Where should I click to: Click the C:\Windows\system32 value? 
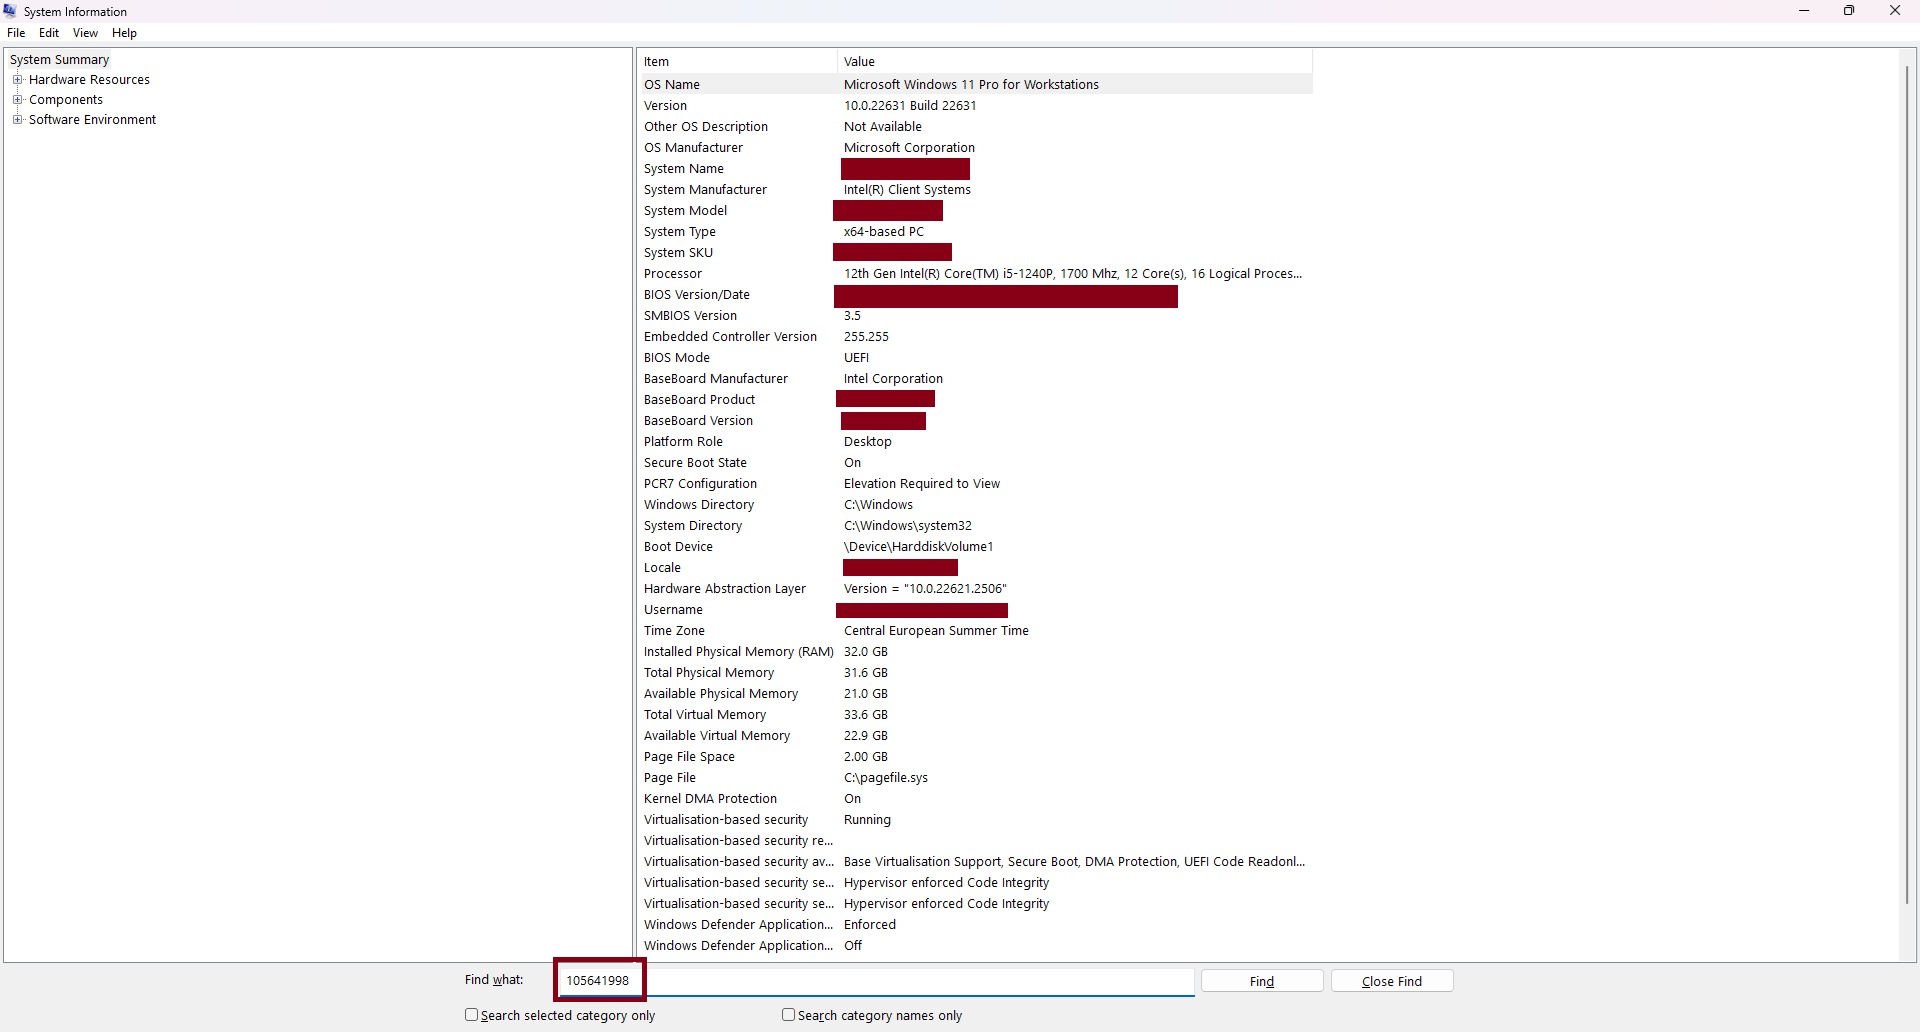click(x=908, y=526)
